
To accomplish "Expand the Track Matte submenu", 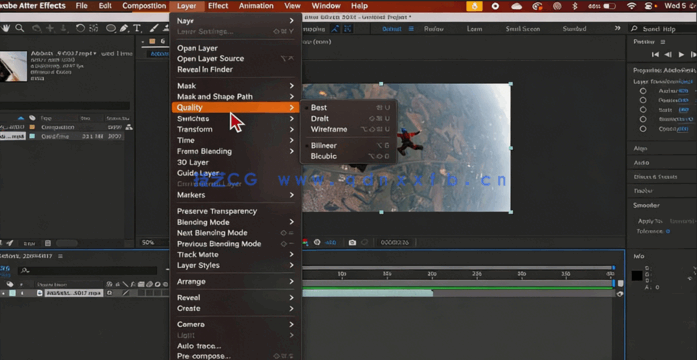I will coord(236,255).
